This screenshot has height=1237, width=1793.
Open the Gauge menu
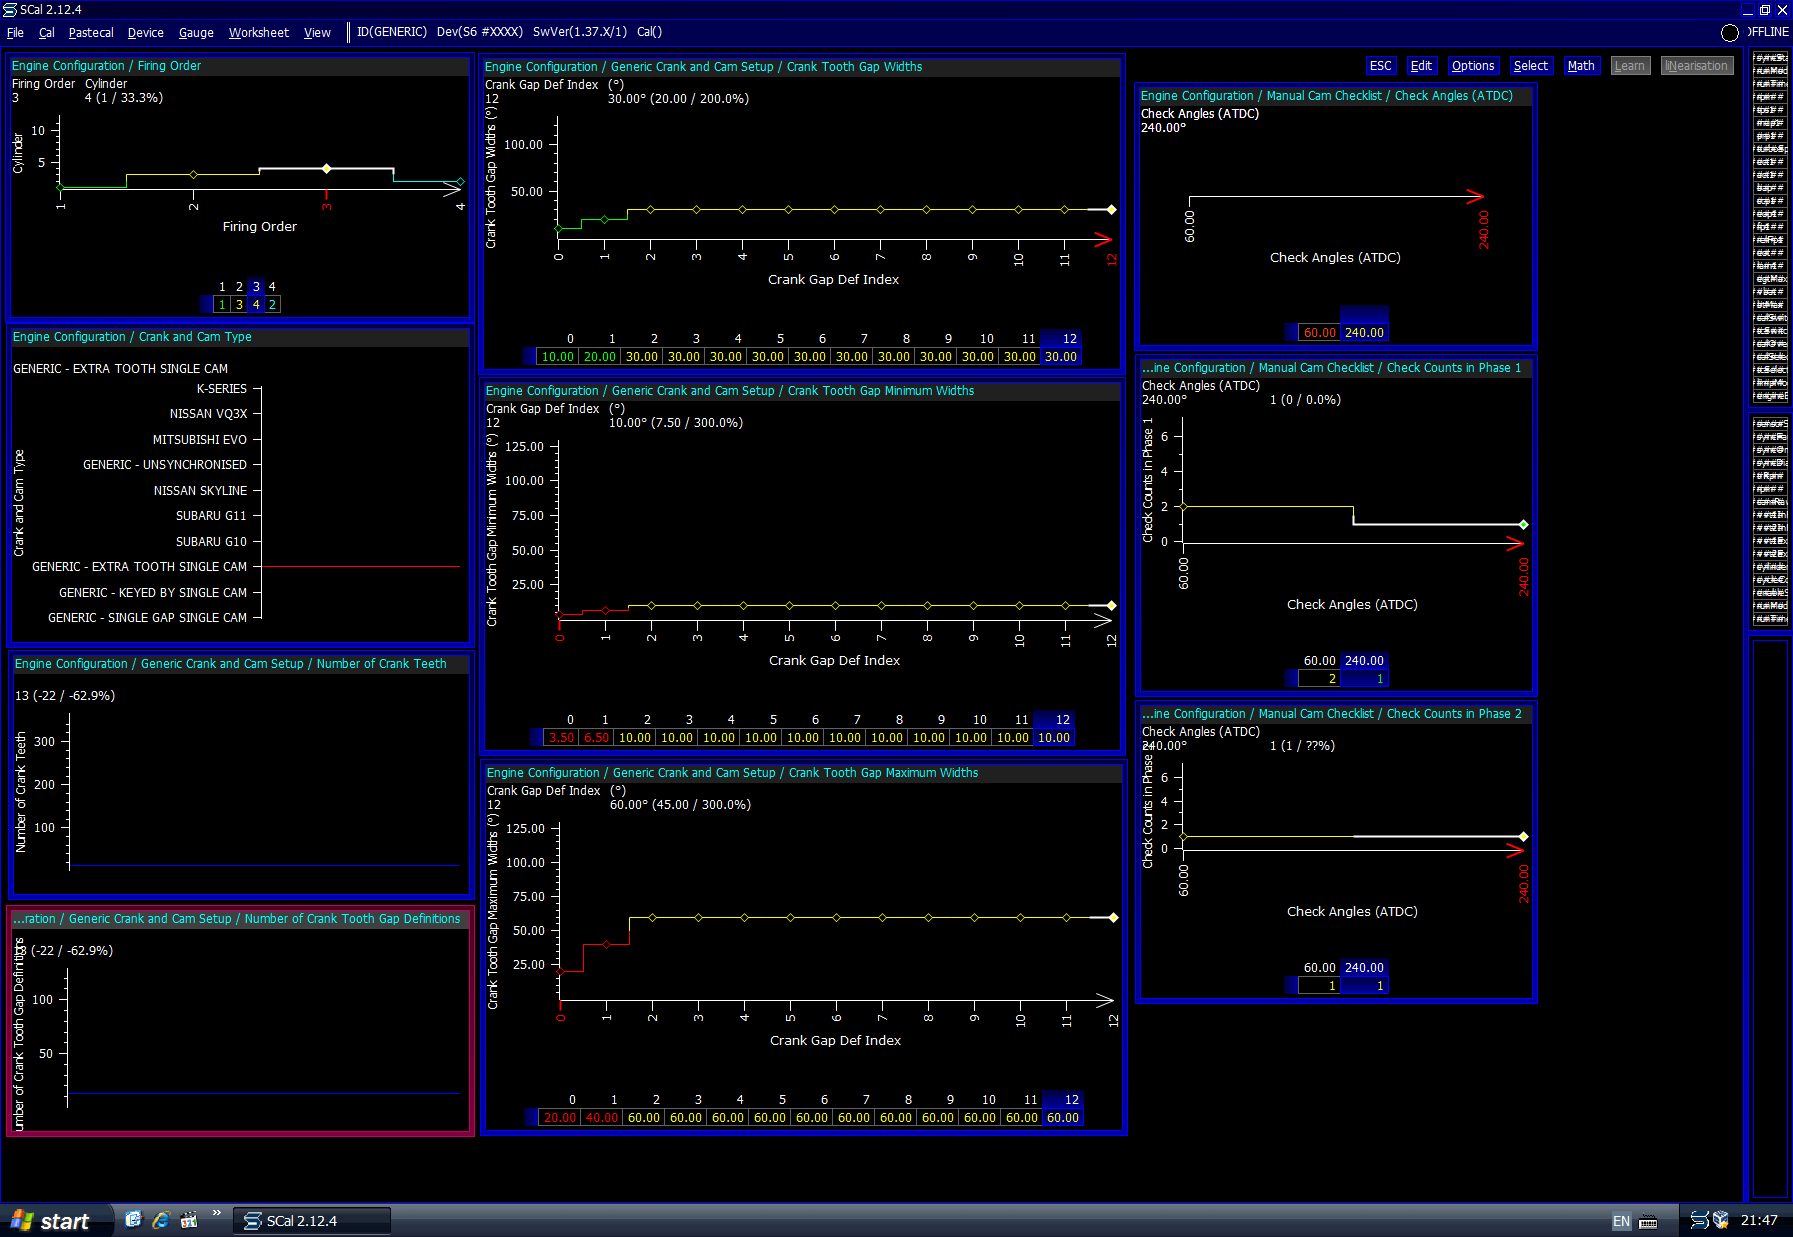coord(195,32)
